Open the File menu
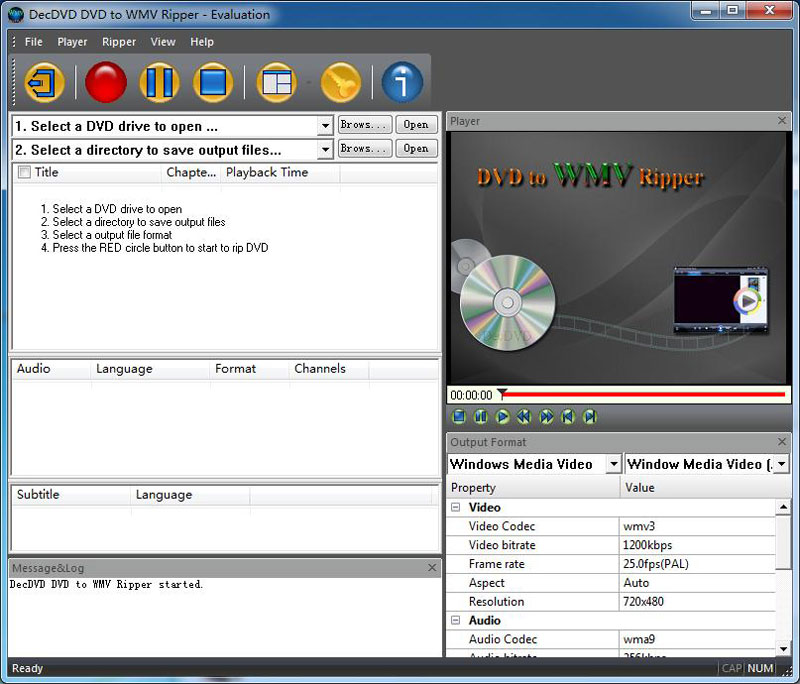The width and height of the screenshot is (800, 684). (34, 42)
